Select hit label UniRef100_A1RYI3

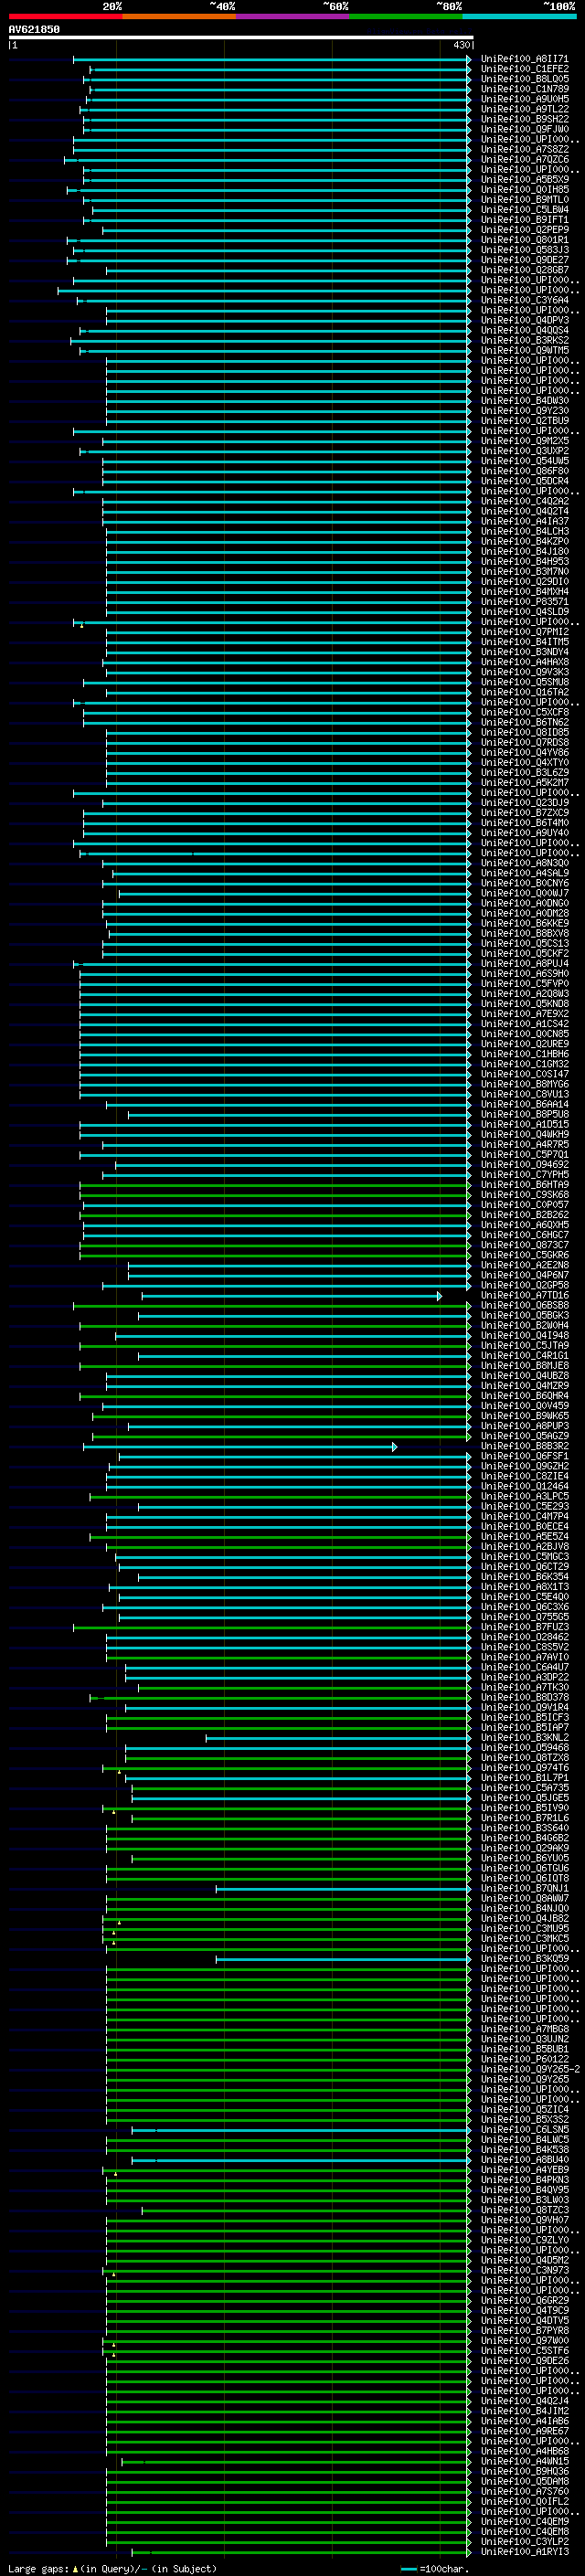point(524,2553)
